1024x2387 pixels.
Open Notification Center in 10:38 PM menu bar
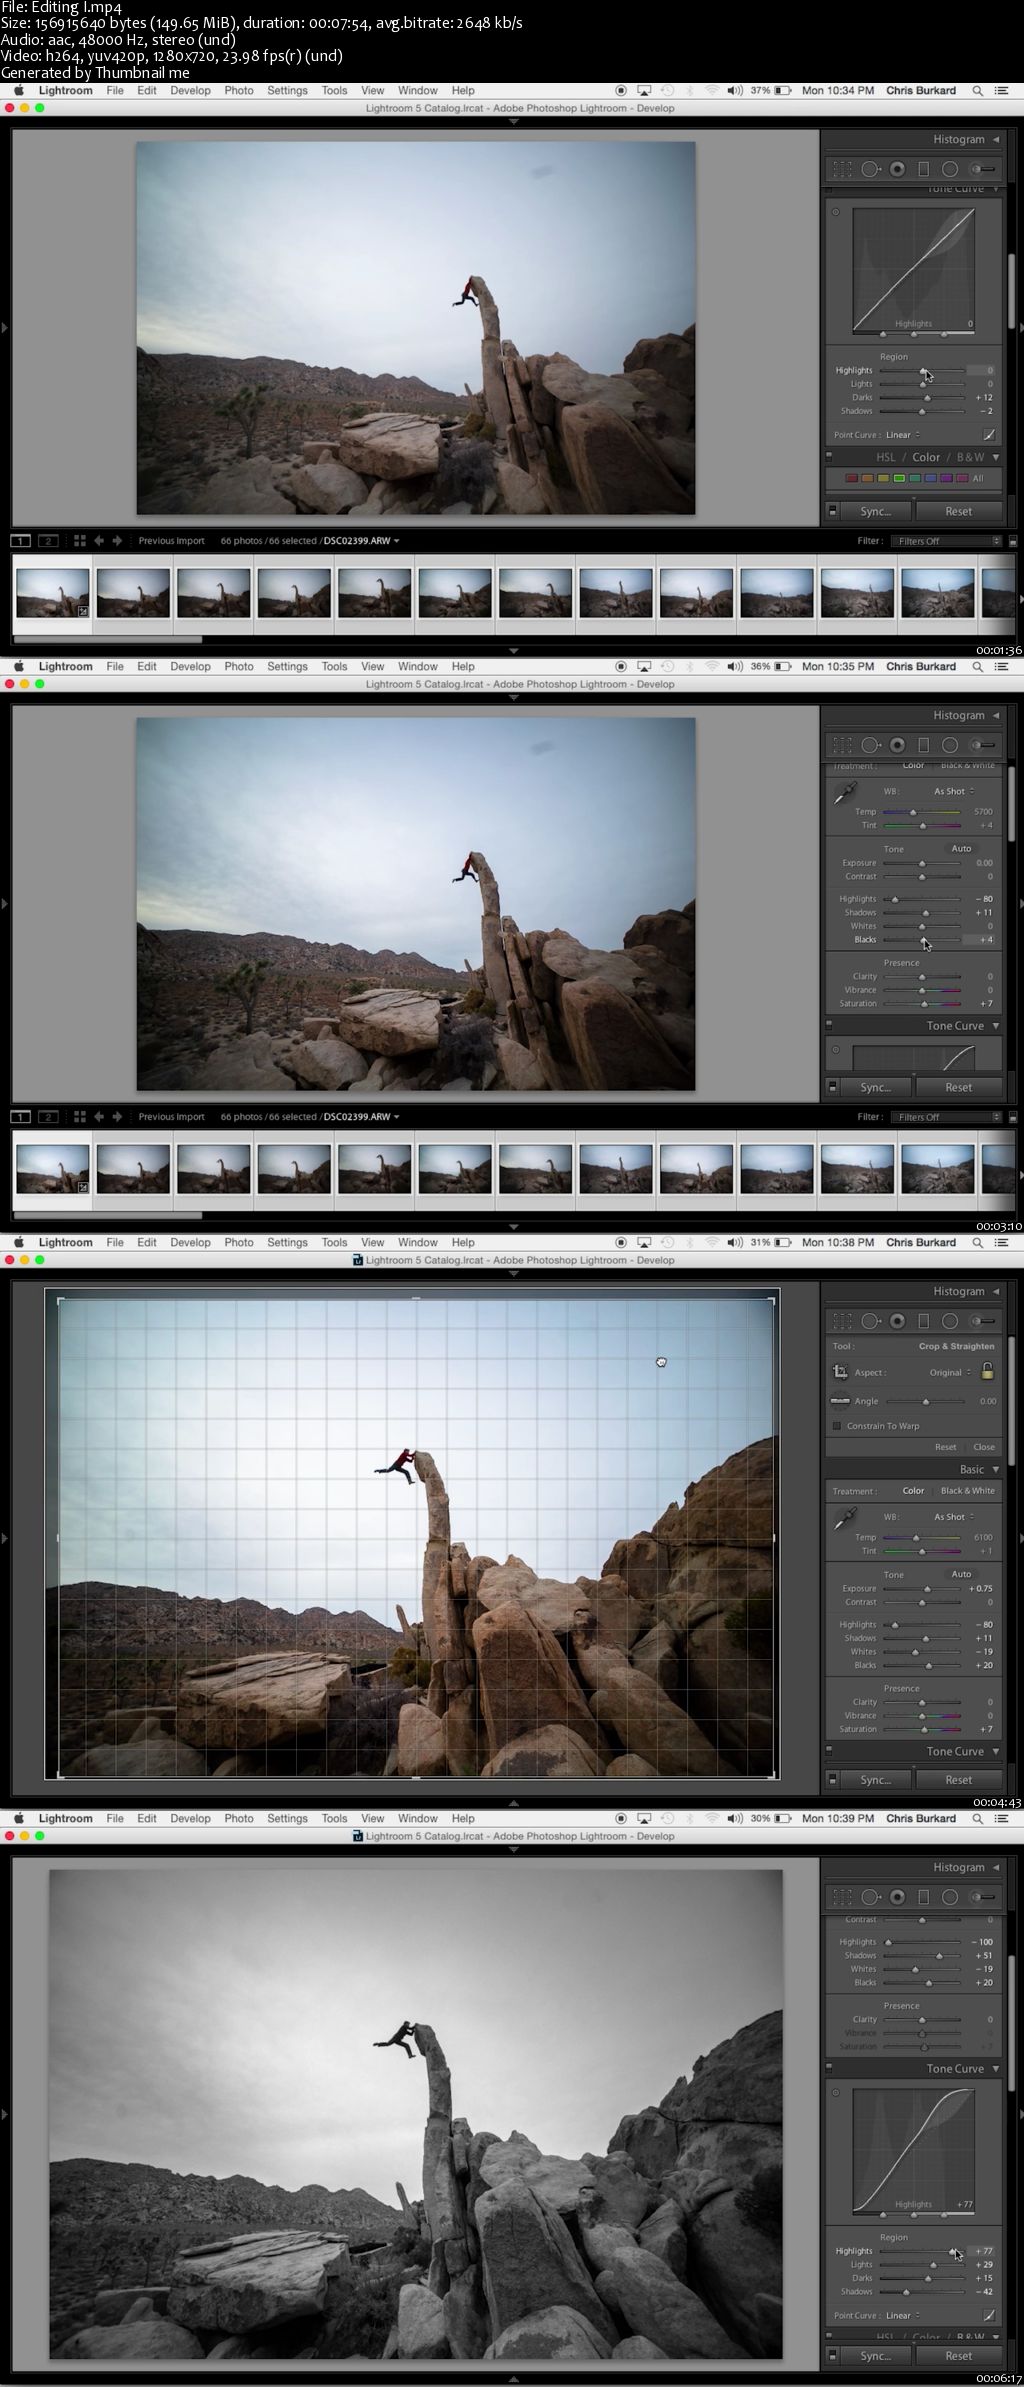coord(1001,1242)
